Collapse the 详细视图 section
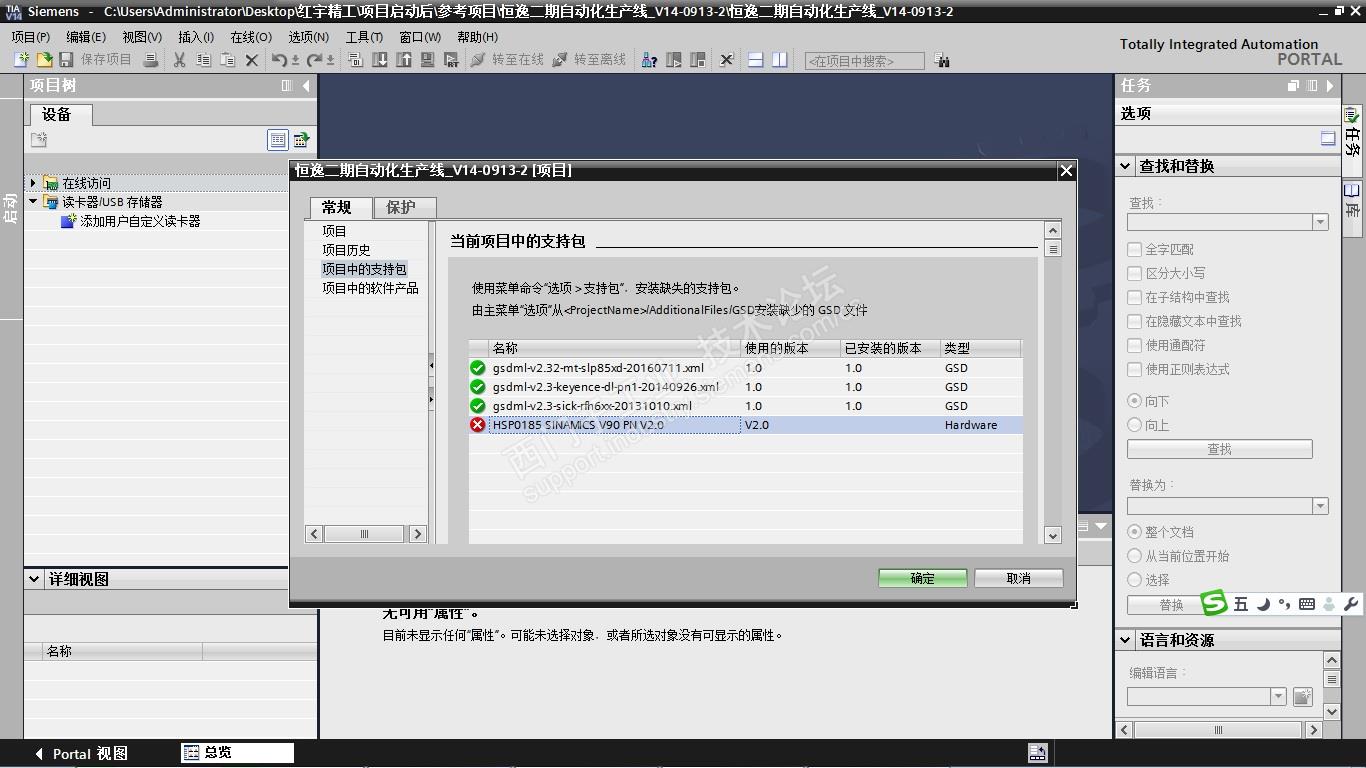Image resolution: width=1366 pixels, height=768 pixels. point(34,579)
